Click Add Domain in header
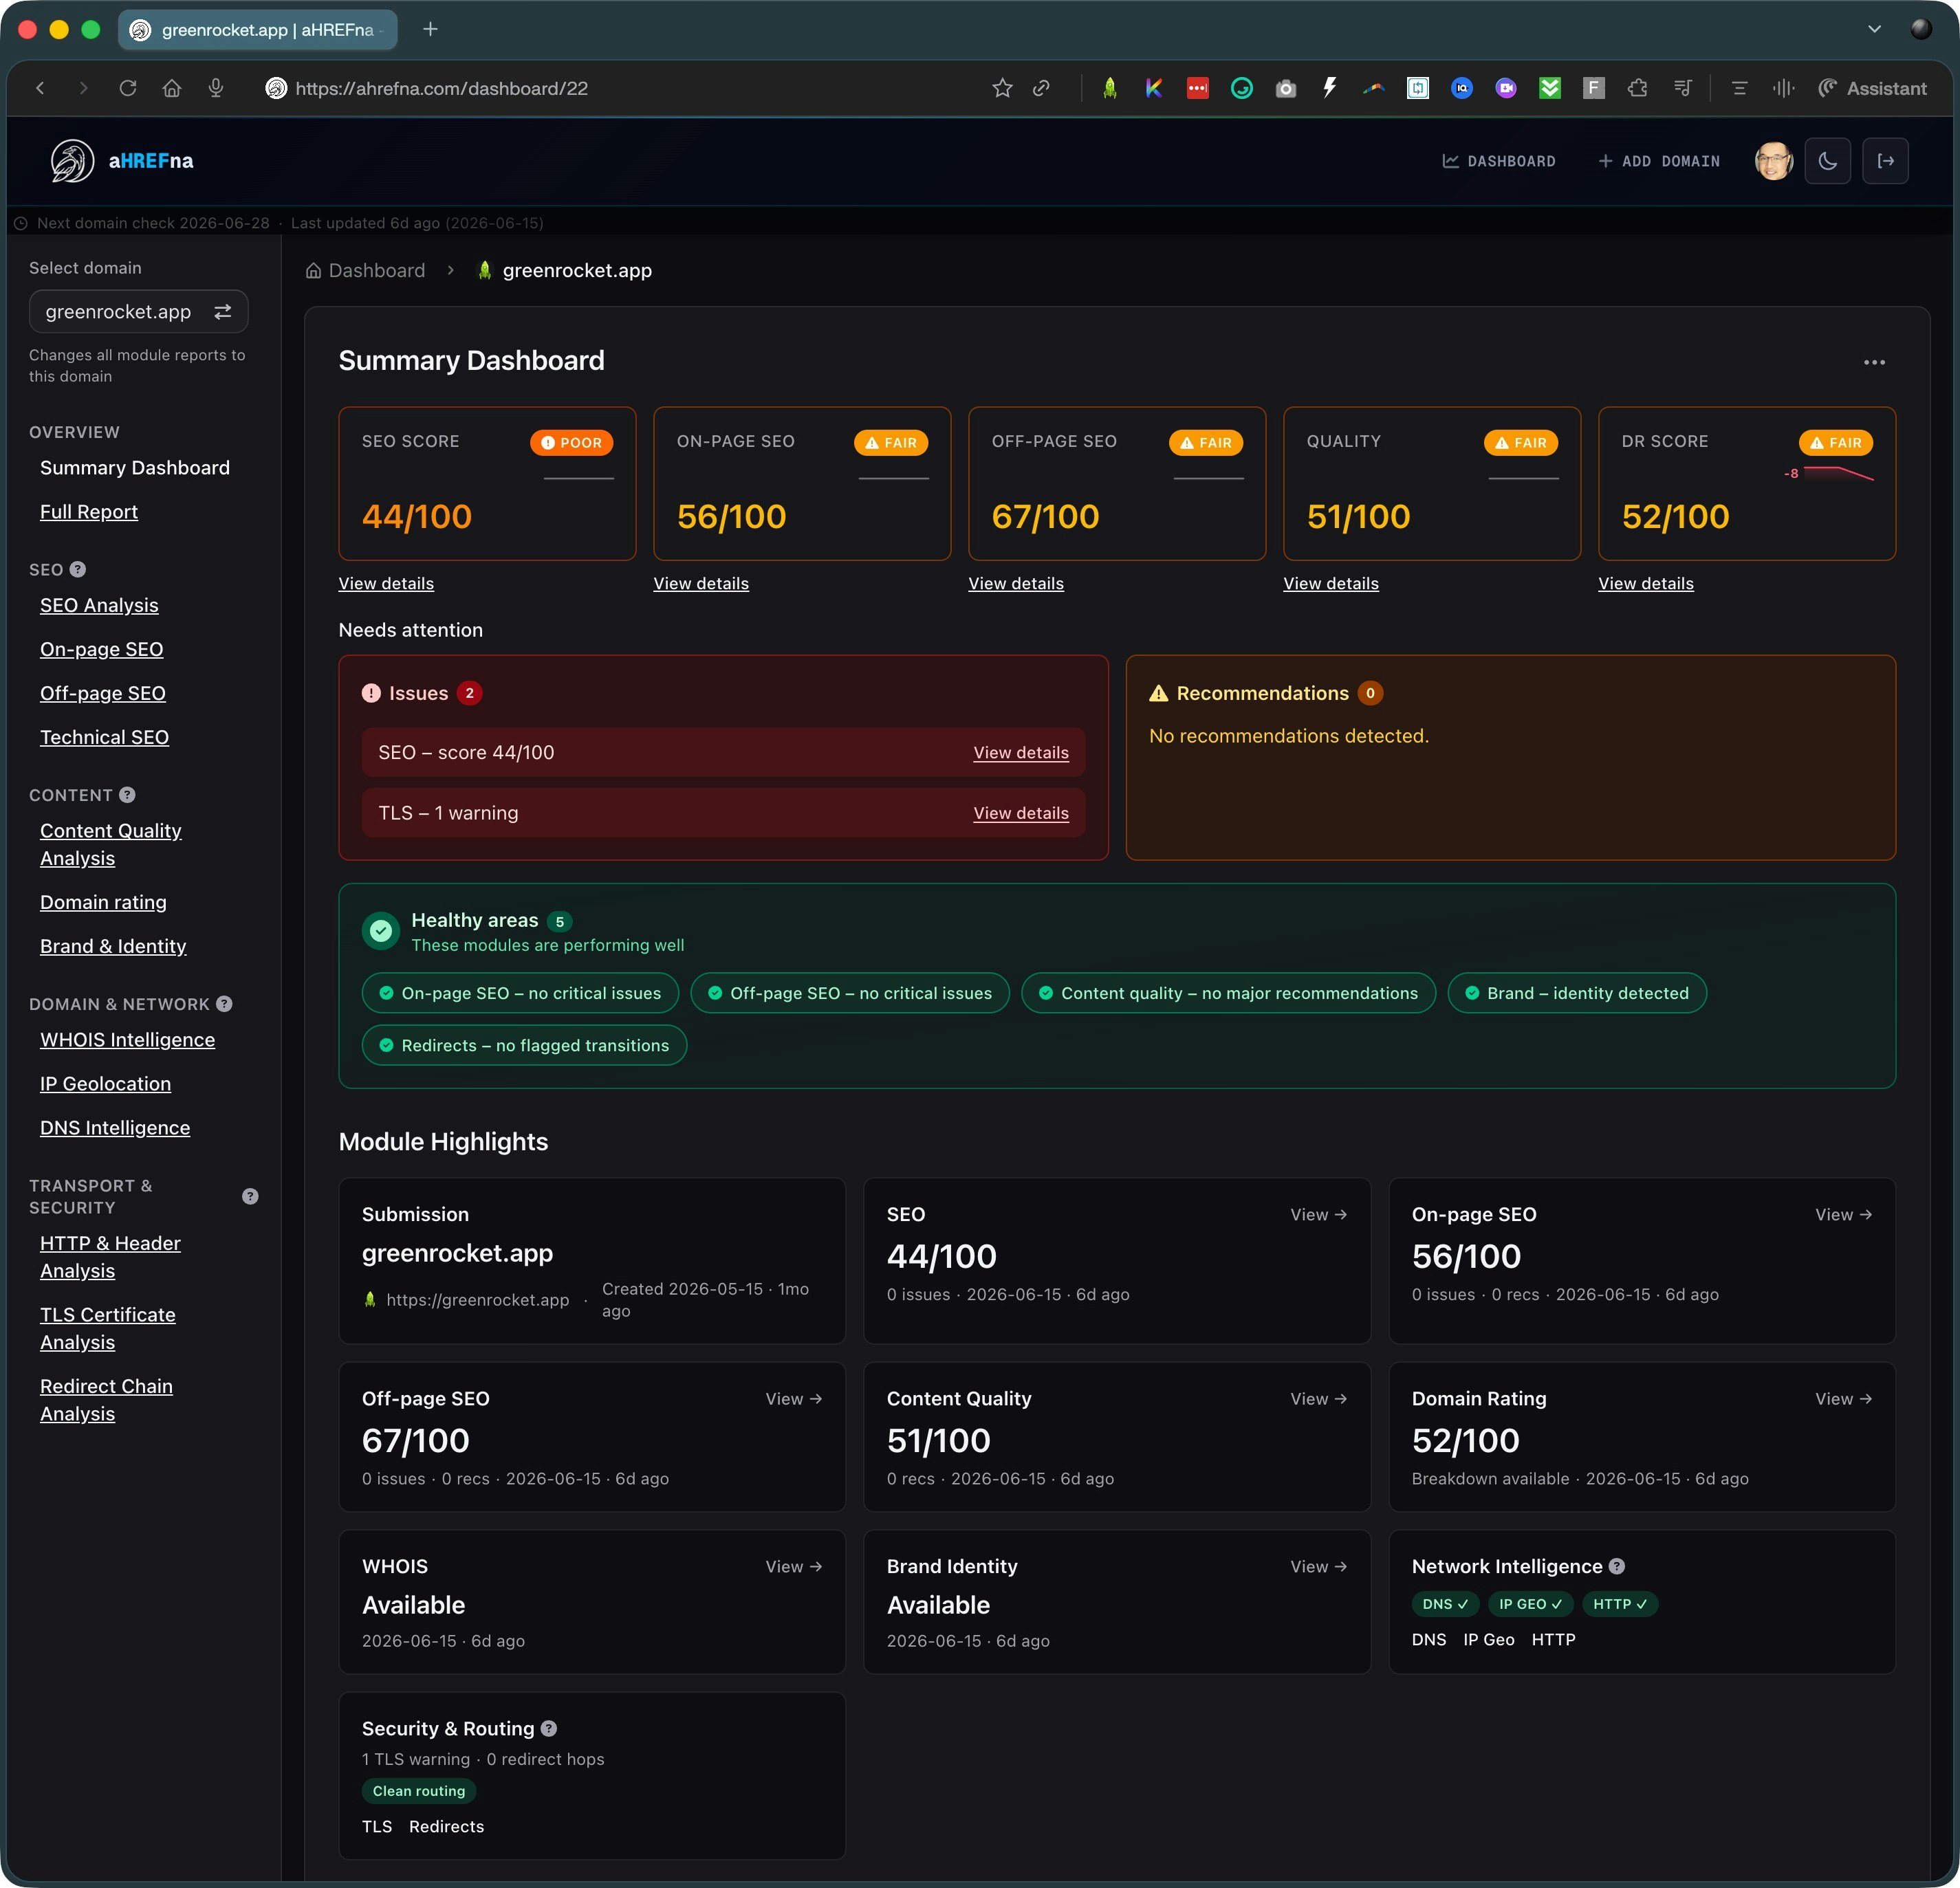This screenshot has width=1960, height=1888. (1658, 161)
